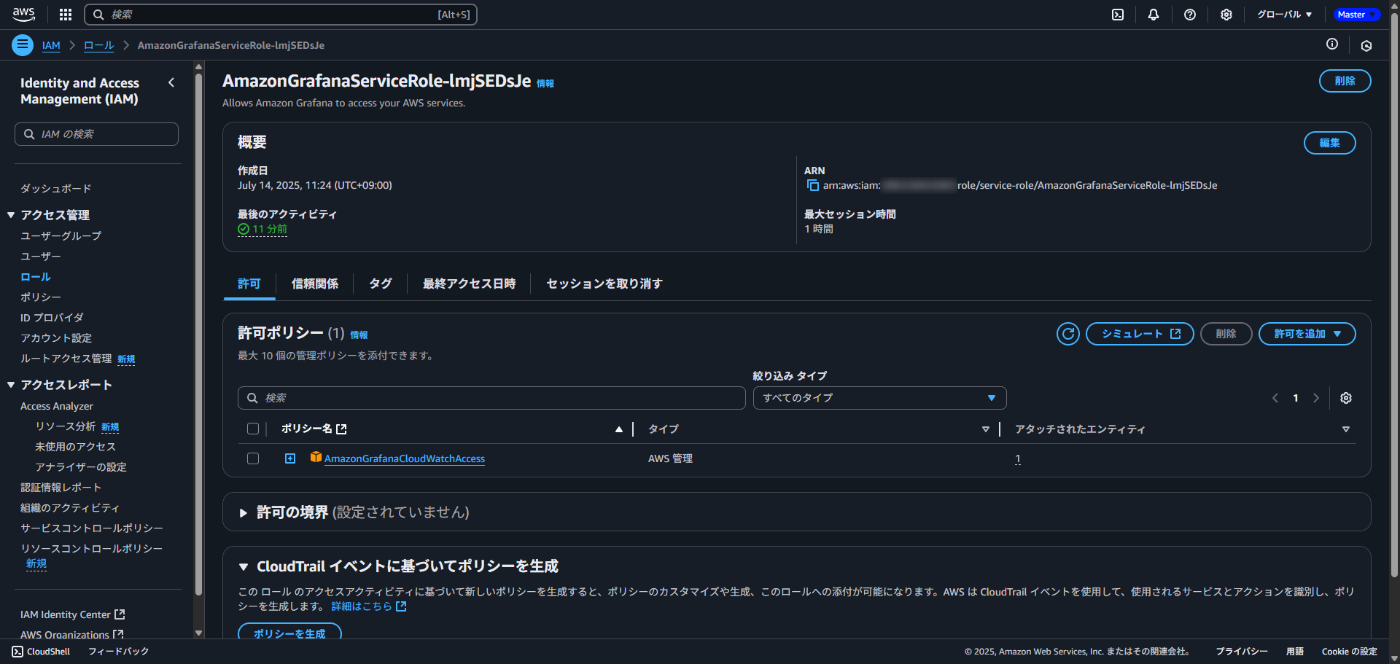Click the CloudShell icon in footer
Image resolution: width=1400 pixels, height=664 pixels.
coord(17,651)
